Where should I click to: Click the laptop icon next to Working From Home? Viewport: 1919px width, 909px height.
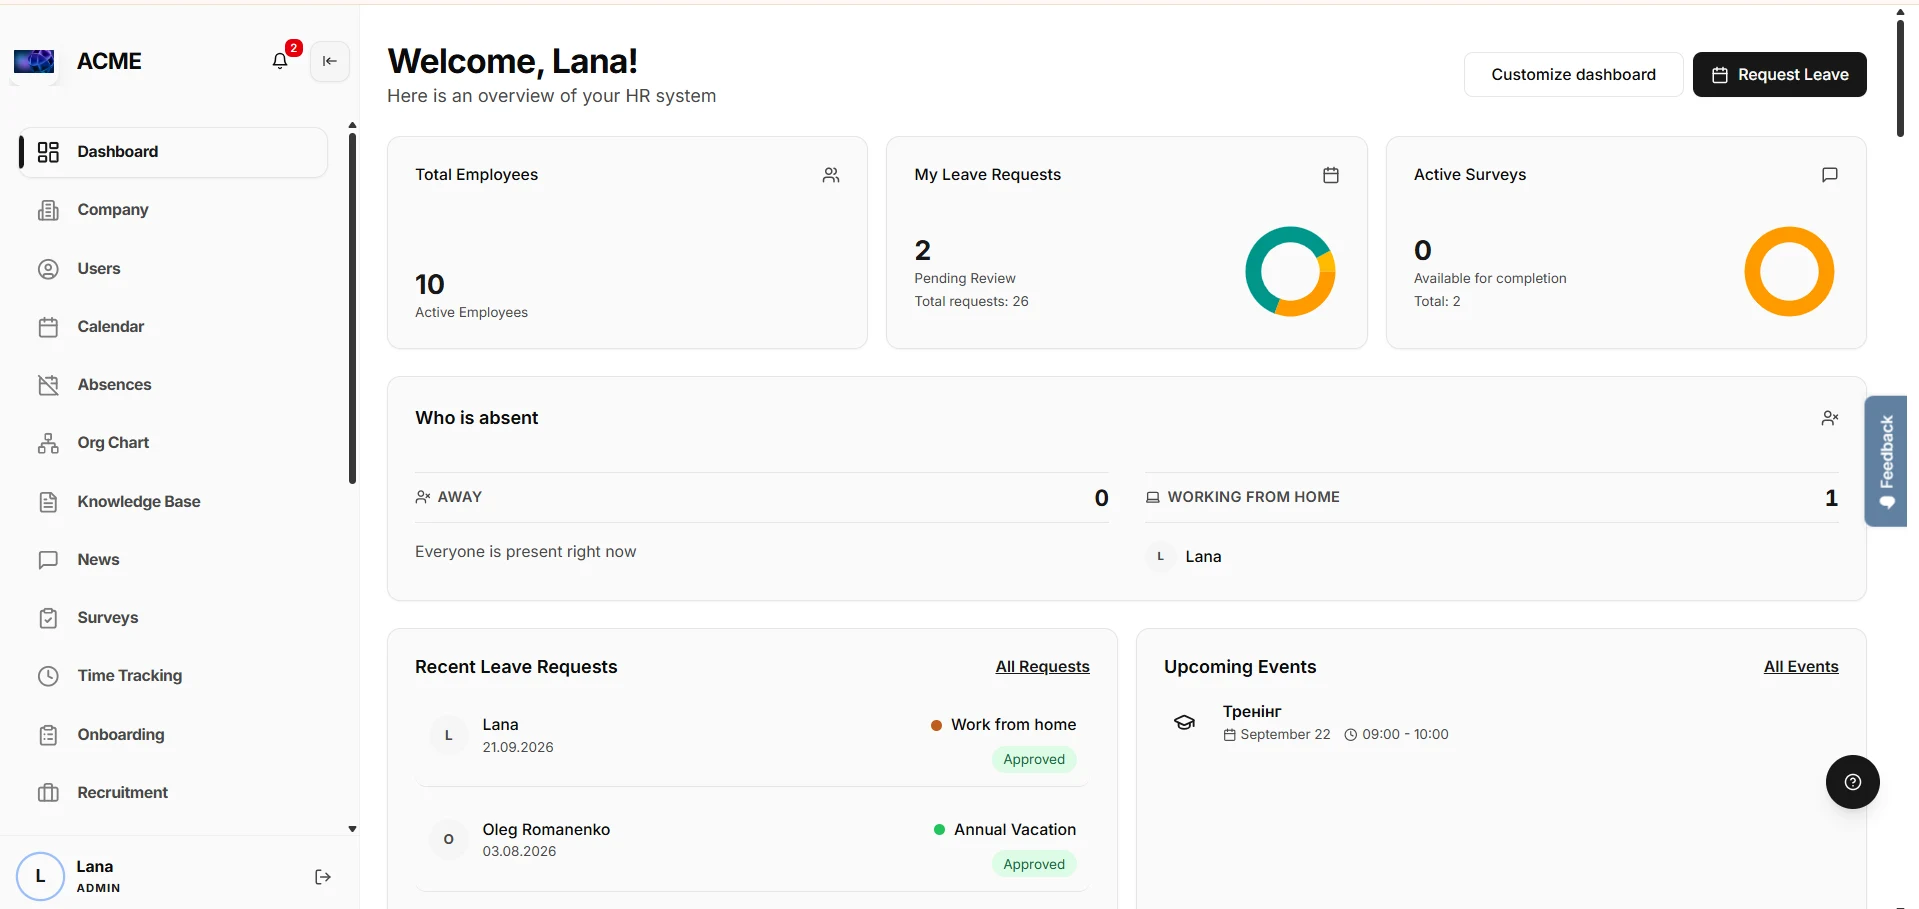coord(1153,497)
